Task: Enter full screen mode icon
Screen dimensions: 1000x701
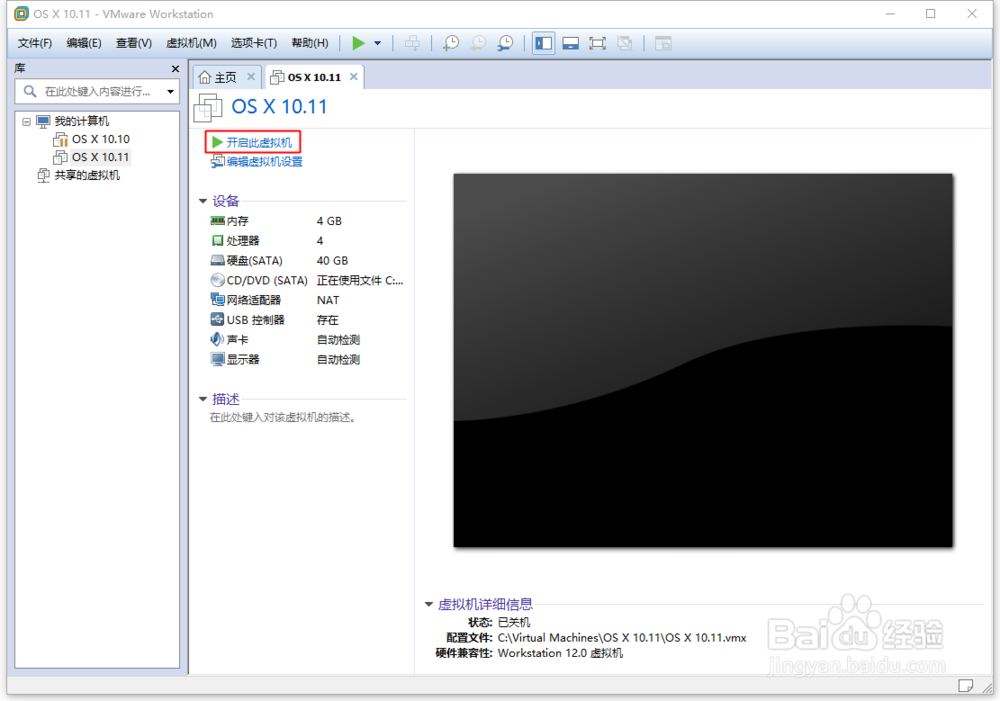Action: tap(598, 43)
